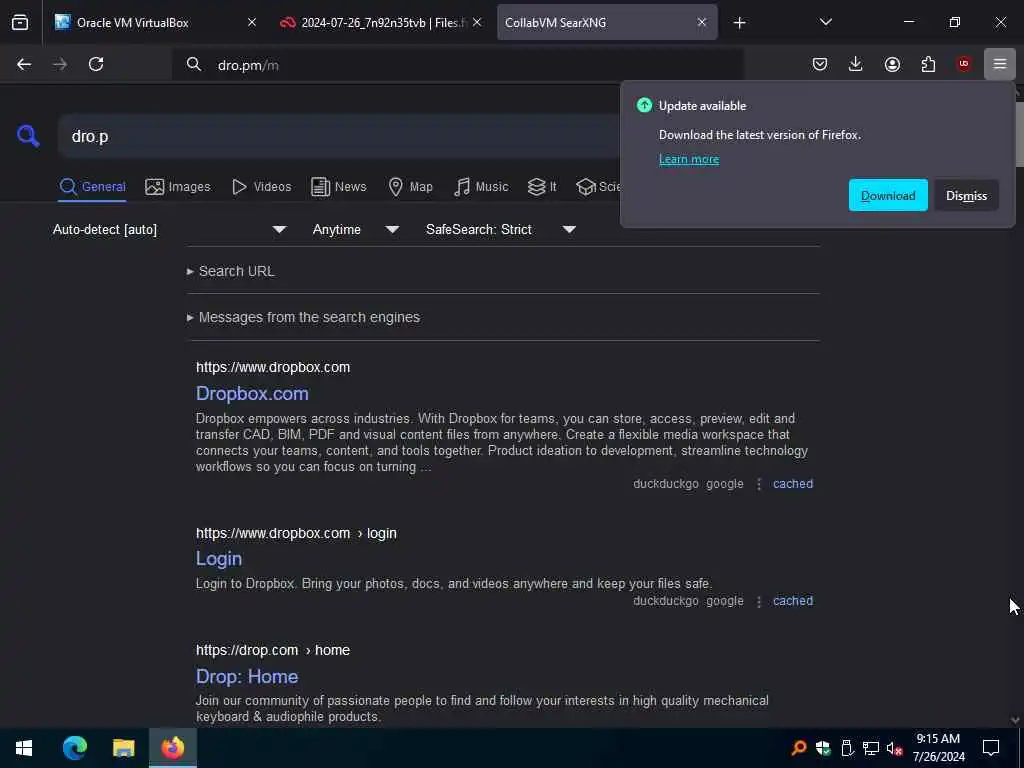
Task: Dismiss the Firefox update notification
Action: click(x=967, y=195)
